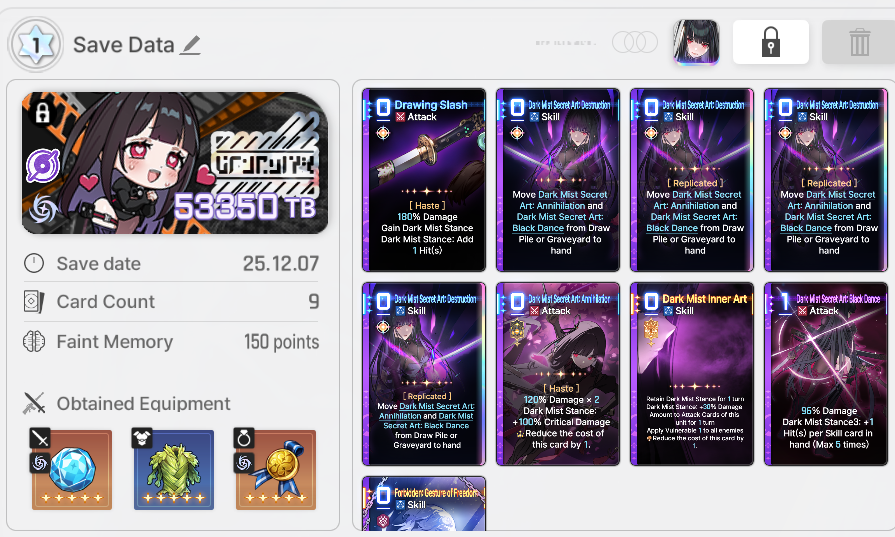
Task: Select the green leaf armor equipment
Action: click(174, 470)
